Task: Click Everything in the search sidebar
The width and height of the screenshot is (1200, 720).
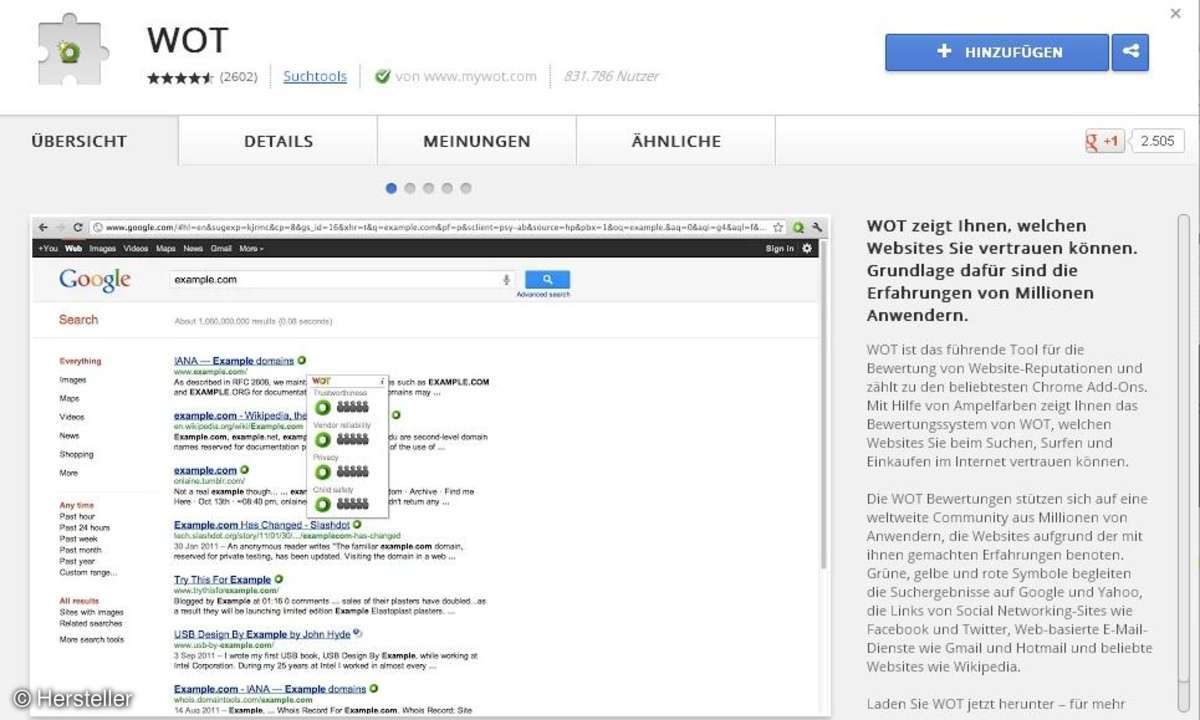Action: pyautogui.click(x=80, y=361)
